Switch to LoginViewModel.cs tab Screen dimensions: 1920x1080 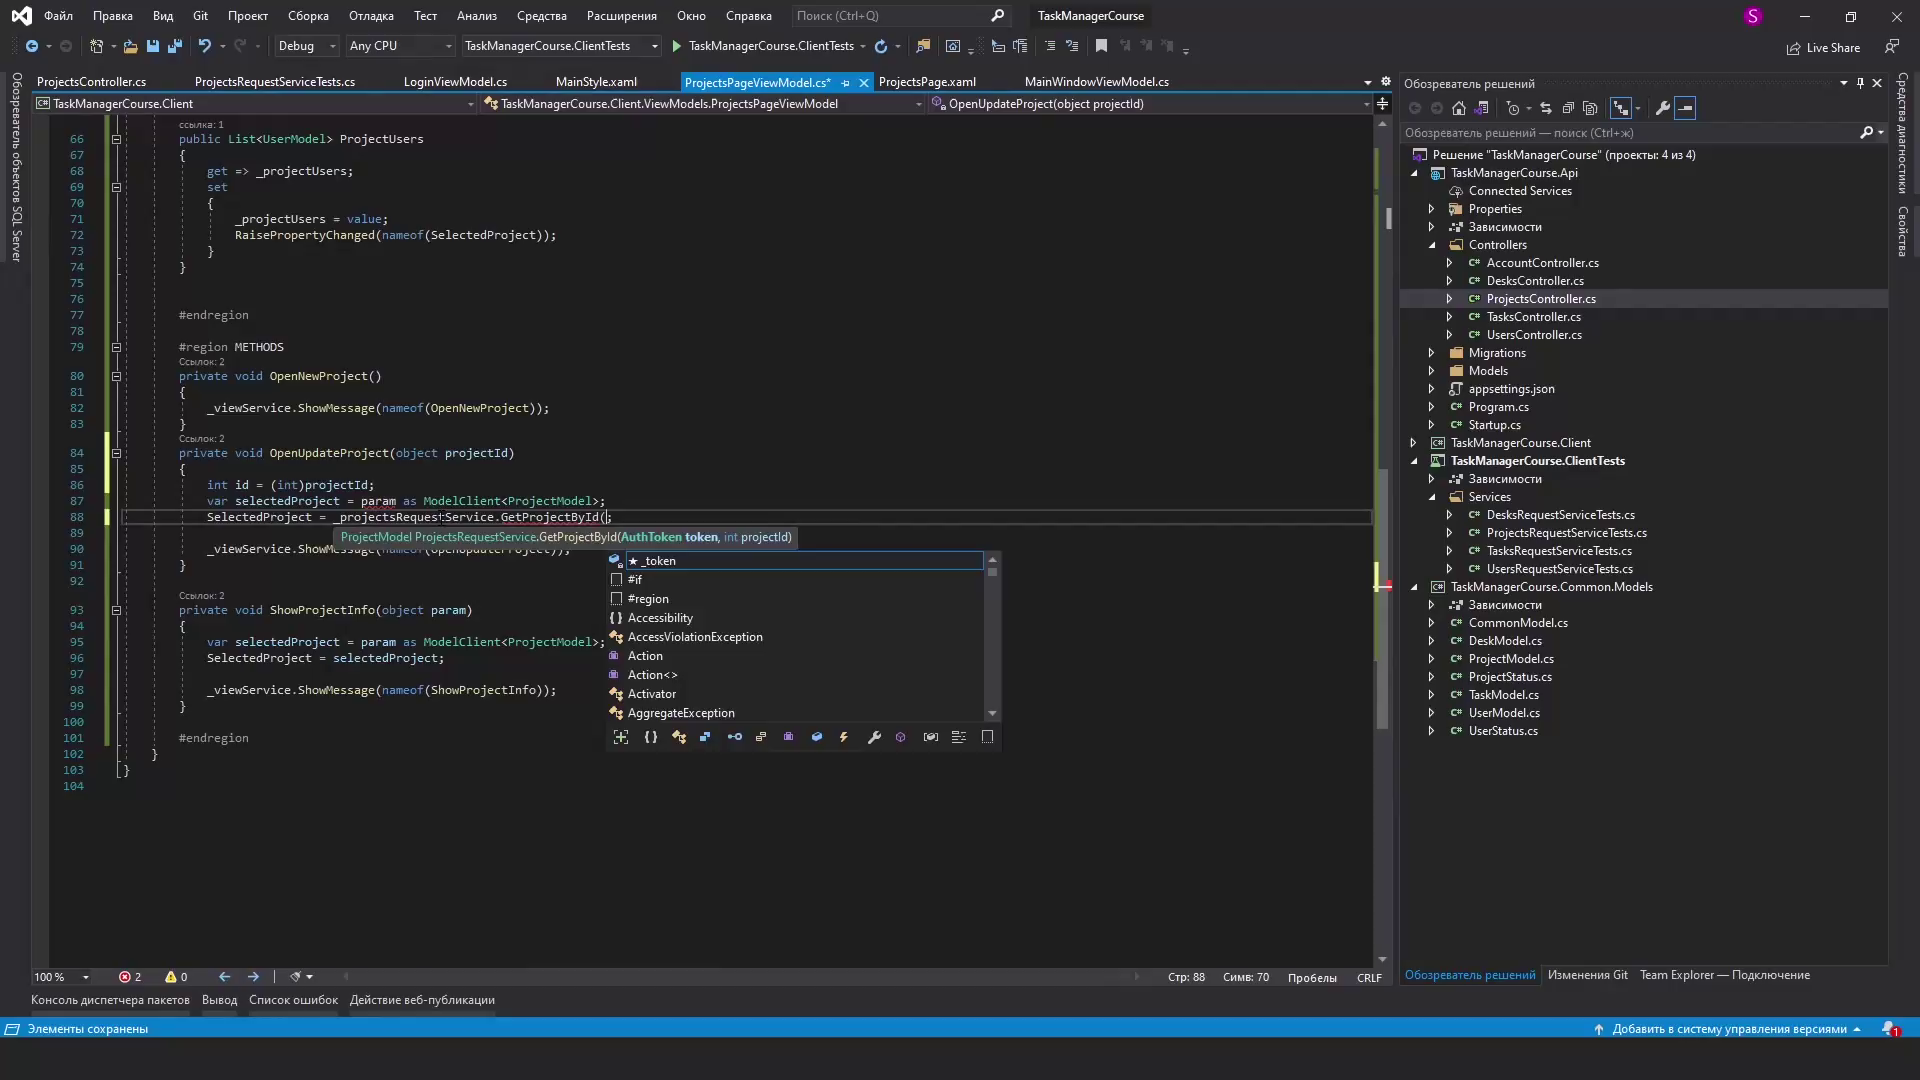click(x=455, y=82)
